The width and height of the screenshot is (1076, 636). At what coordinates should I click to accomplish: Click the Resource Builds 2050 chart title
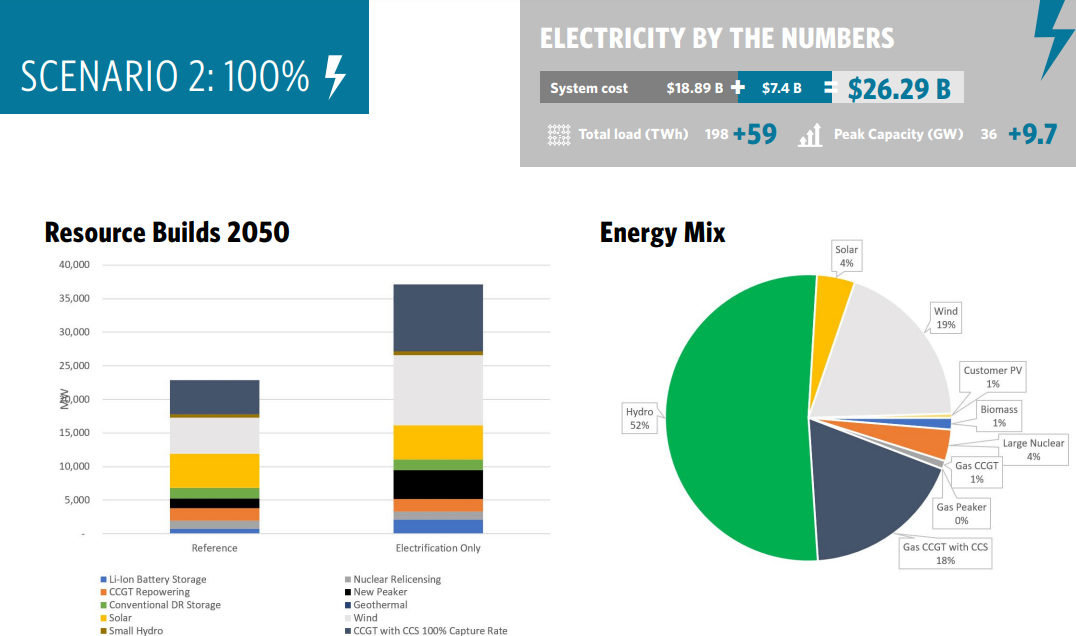(167, 233)
